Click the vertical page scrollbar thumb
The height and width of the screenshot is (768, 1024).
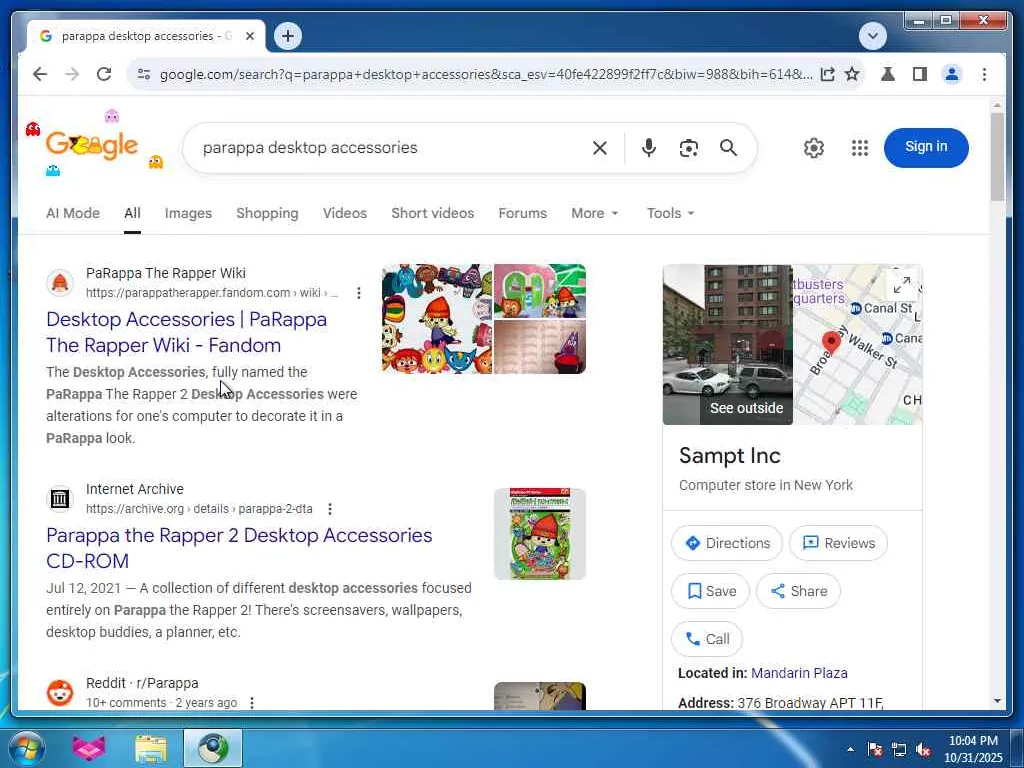pyautogui.click(x=997, y=157)
